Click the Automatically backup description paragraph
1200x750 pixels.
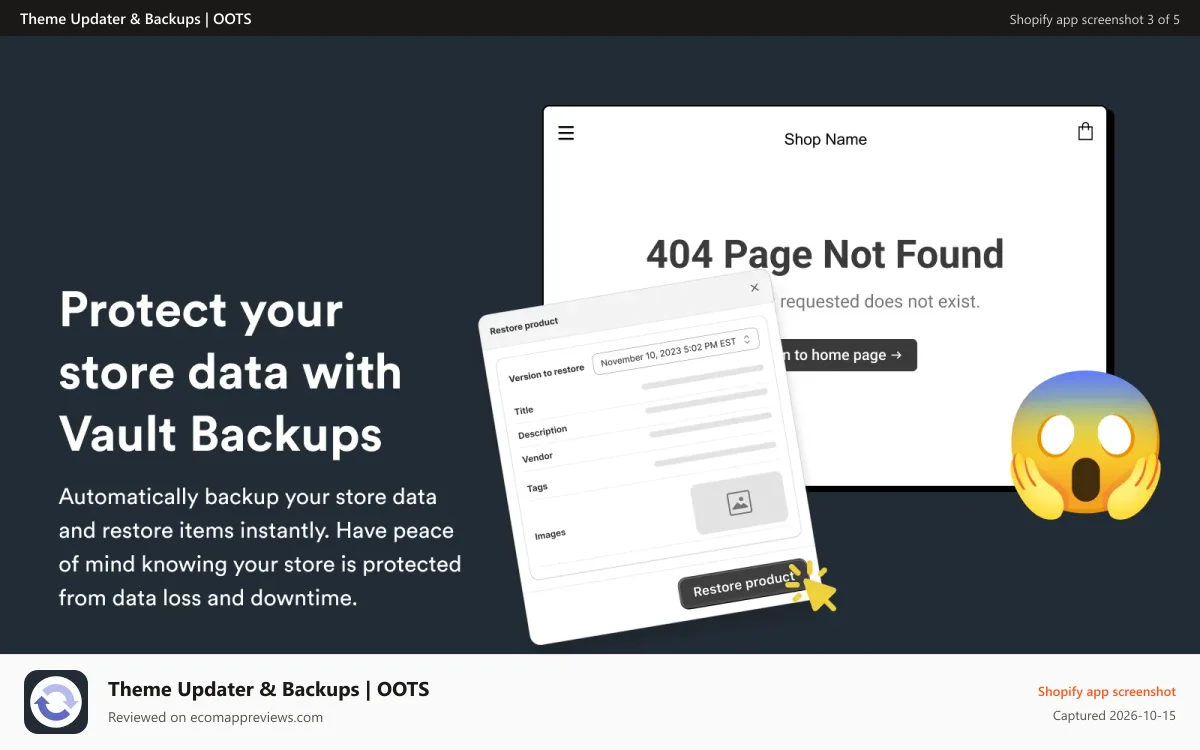click(x=260, y=547)
